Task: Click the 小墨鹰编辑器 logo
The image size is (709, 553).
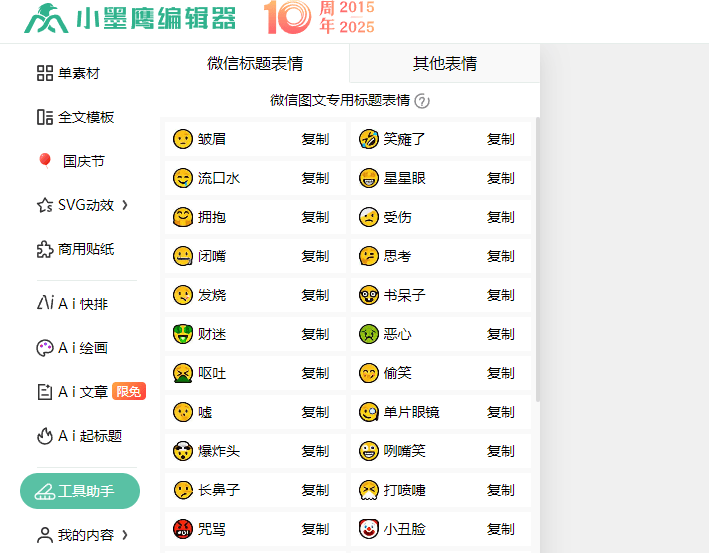Action: tap(130, 19)
